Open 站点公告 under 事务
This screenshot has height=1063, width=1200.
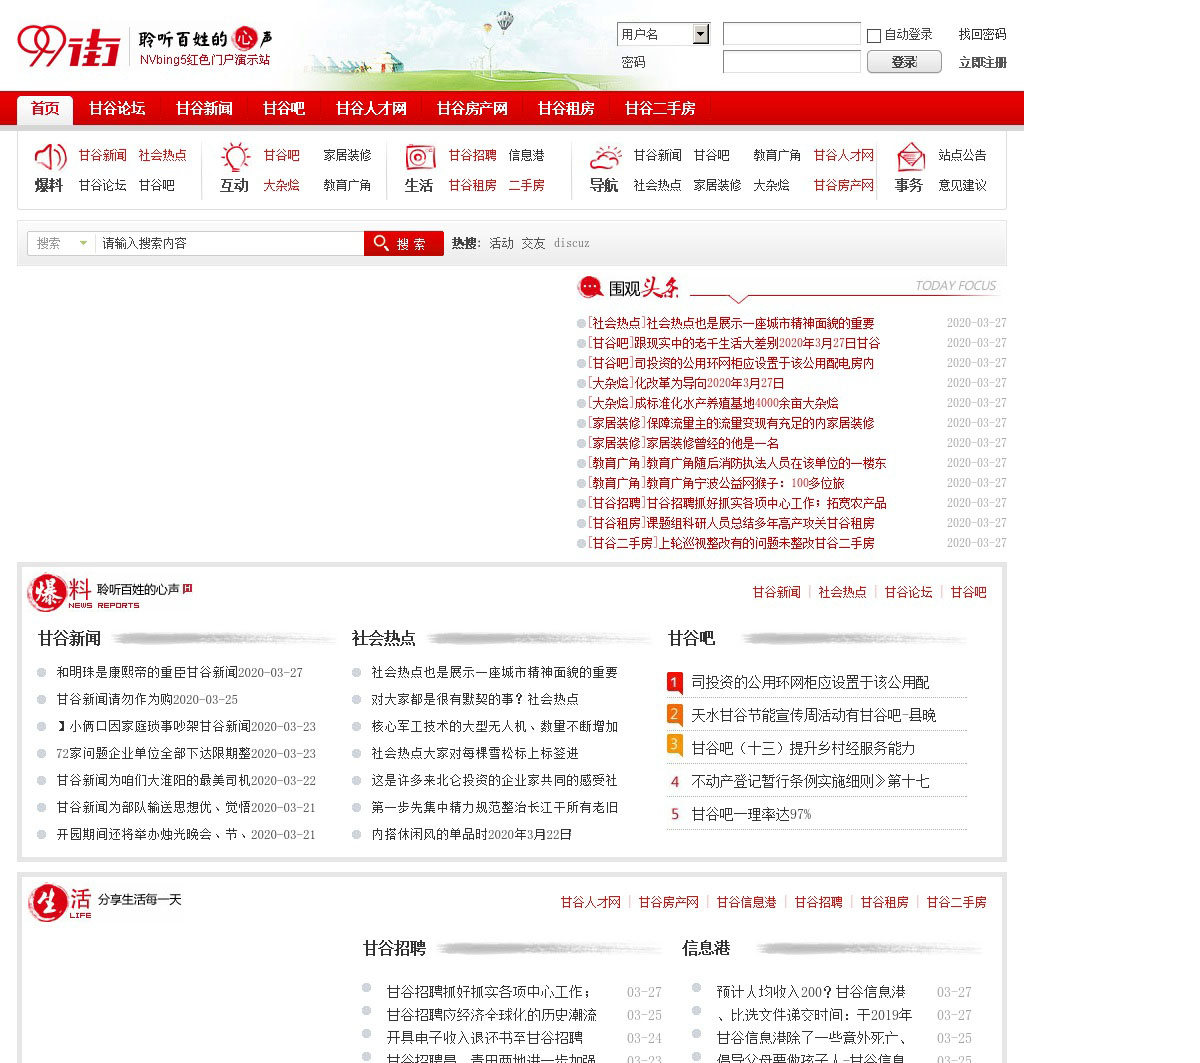pyautogui.click(x=962, y=155)
